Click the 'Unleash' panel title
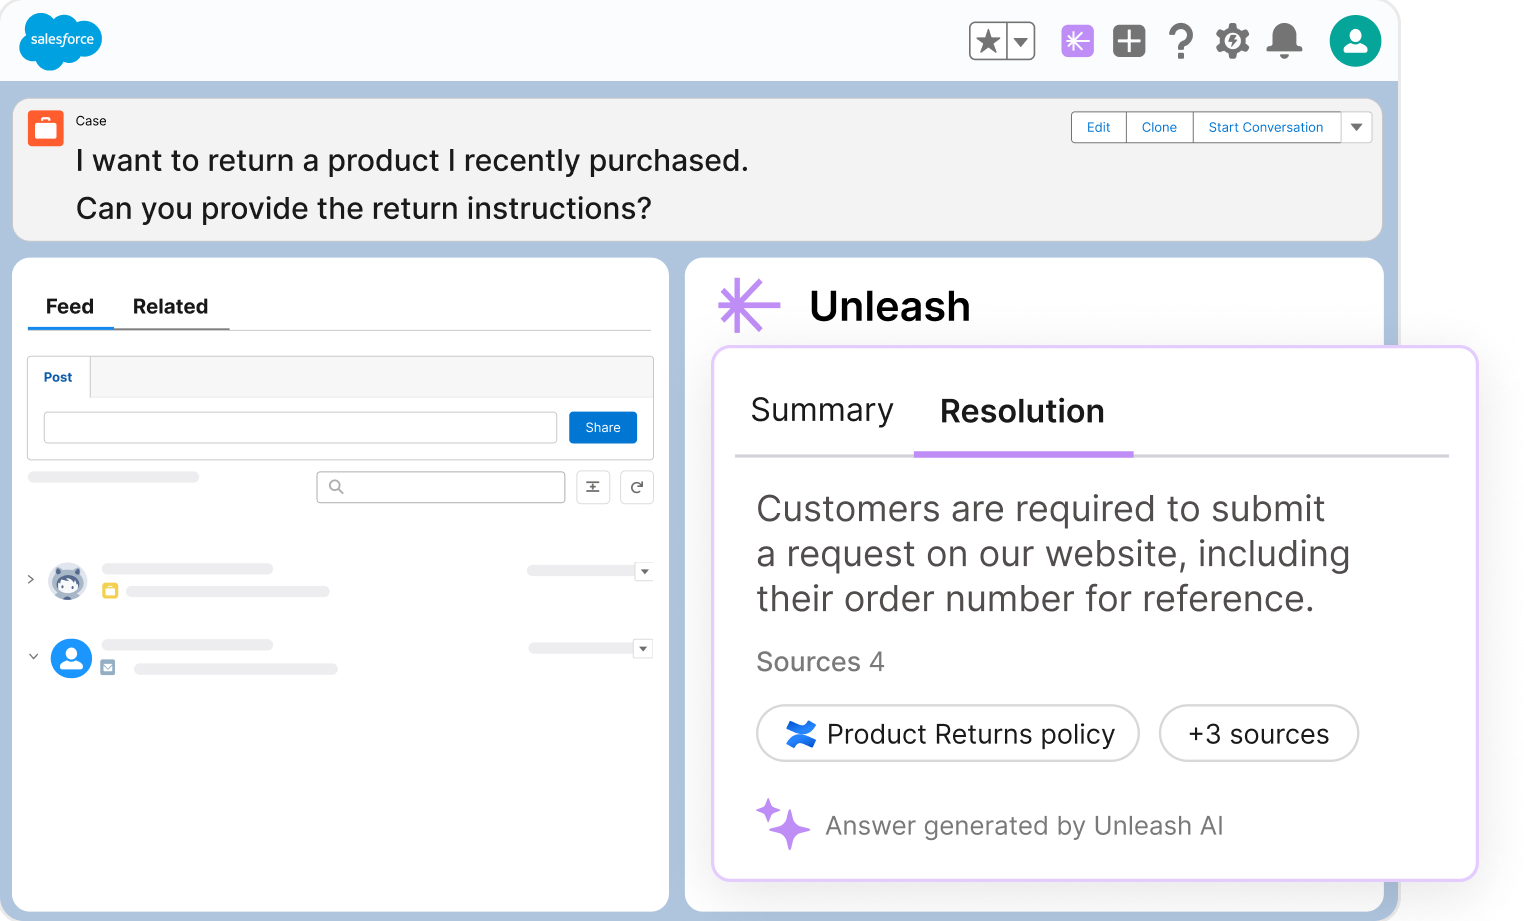Viewport: 1524px width, 921px height. [x=890, y=306]
